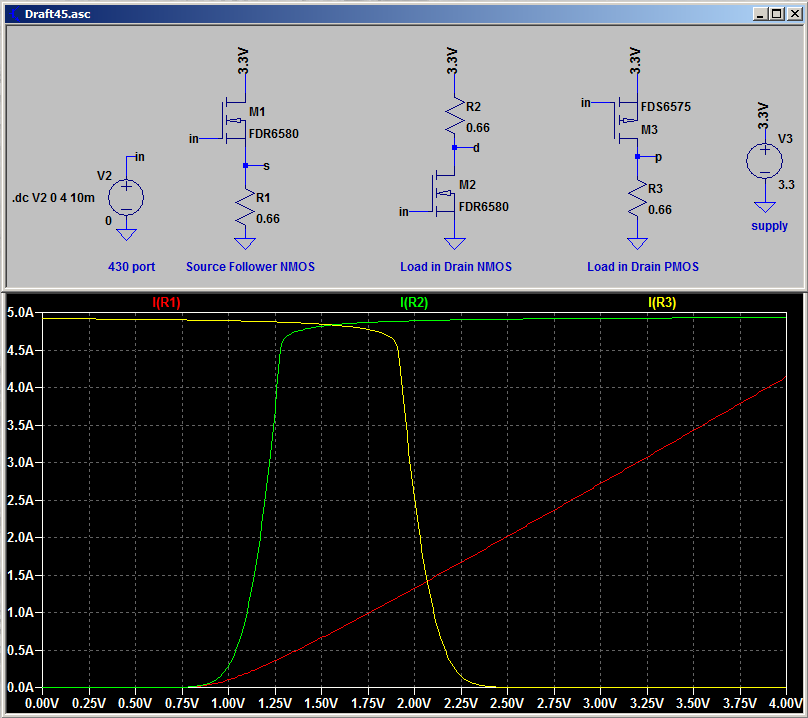Click the 2.00V horizontal axis label
The image size is (808, 718).
click(x=414, y=703)
